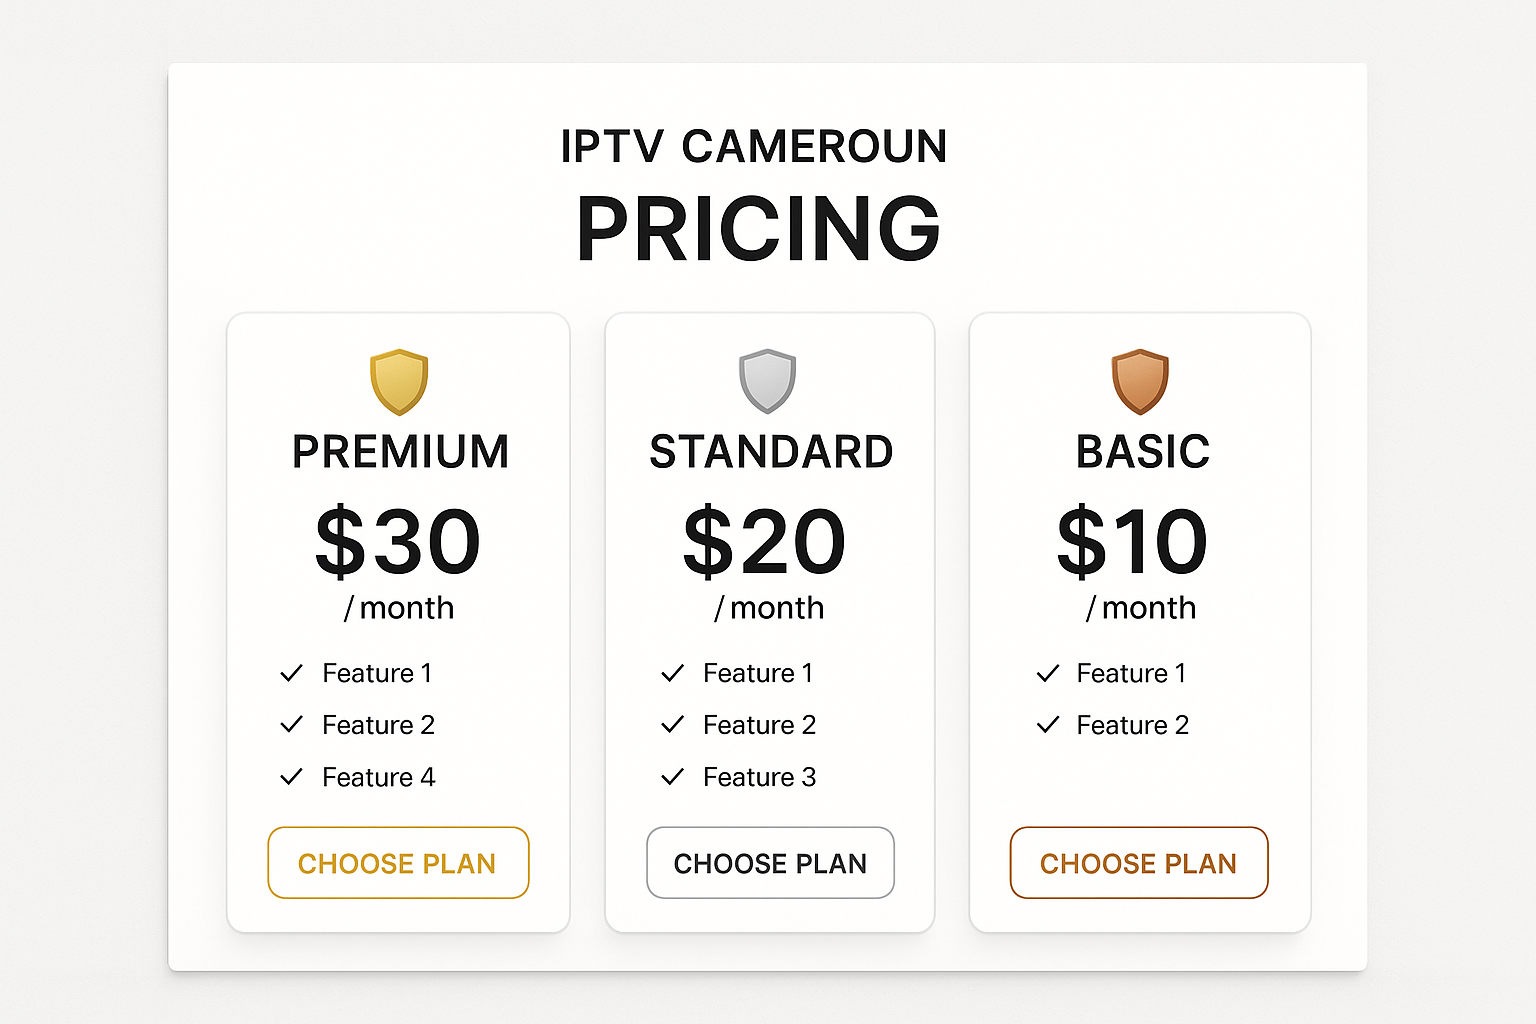Viewport: 1536px width, 1024px height.
Task: Click the gold Premium shield icon
Action: 399,382
